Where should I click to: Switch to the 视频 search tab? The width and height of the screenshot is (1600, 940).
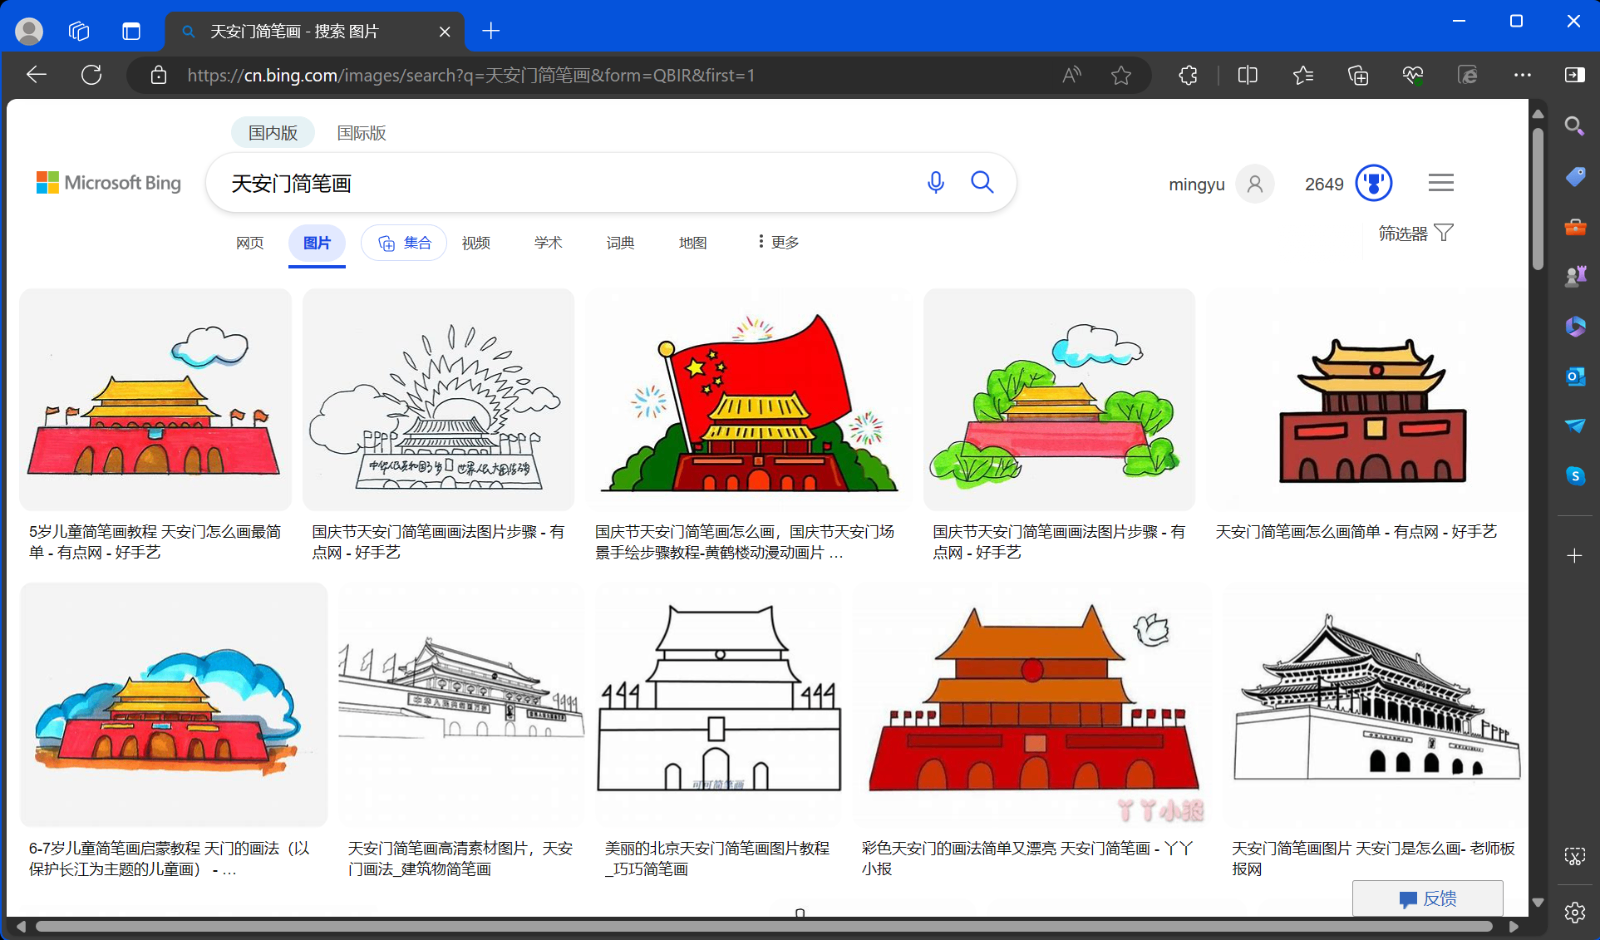[476, 242]
